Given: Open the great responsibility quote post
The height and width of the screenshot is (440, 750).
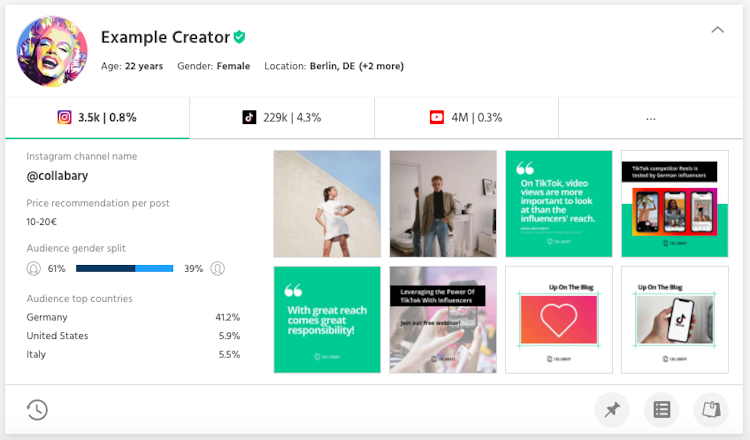Looking at the screenshot, I should (x=327, y=319).
